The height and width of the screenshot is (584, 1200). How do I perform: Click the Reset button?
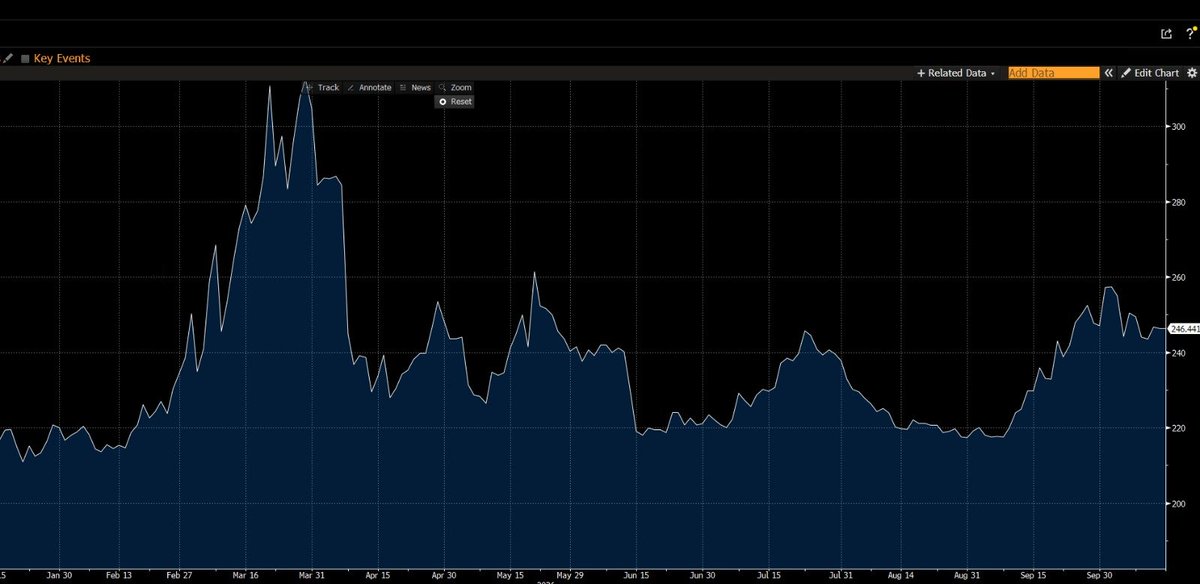coord(455,102)
